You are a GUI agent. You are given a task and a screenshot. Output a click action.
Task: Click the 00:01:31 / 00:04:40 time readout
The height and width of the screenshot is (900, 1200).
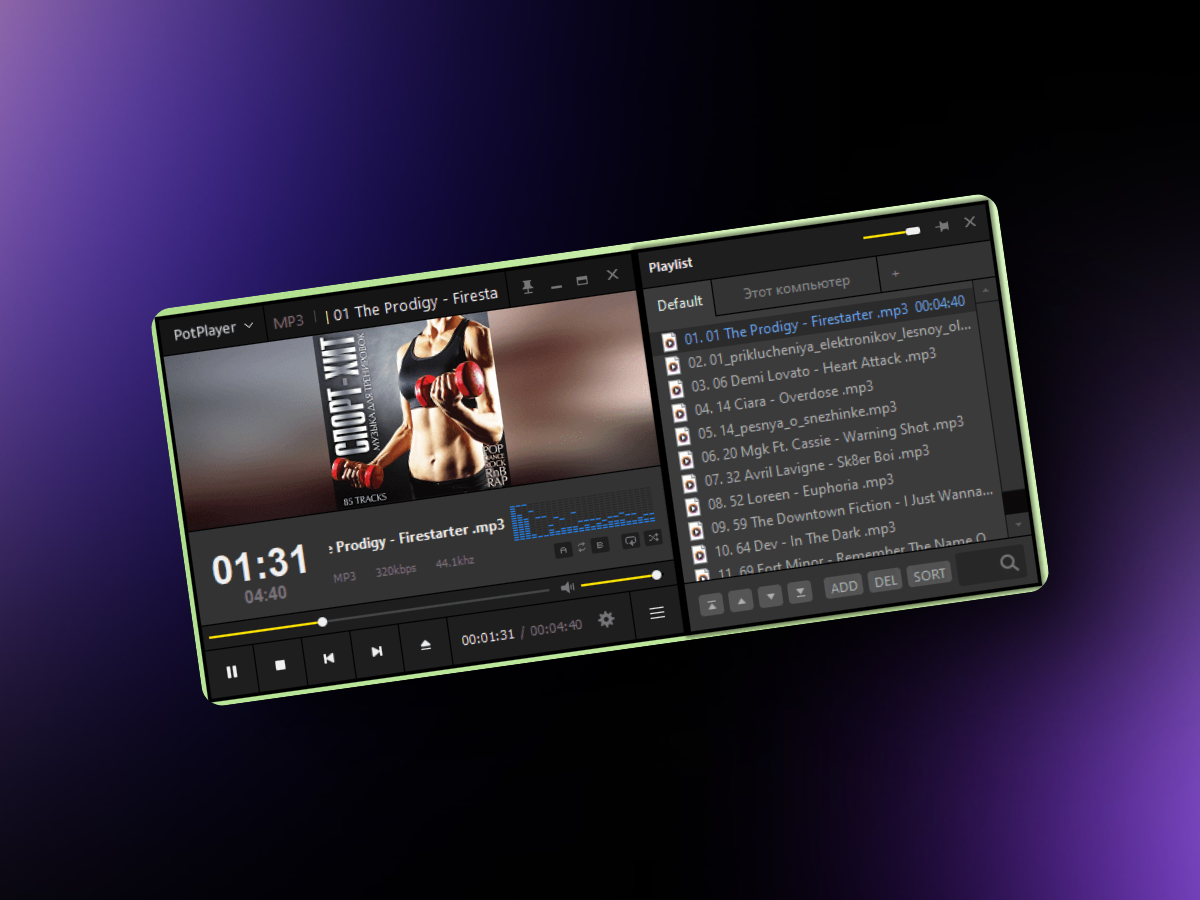tap(522, 631)
